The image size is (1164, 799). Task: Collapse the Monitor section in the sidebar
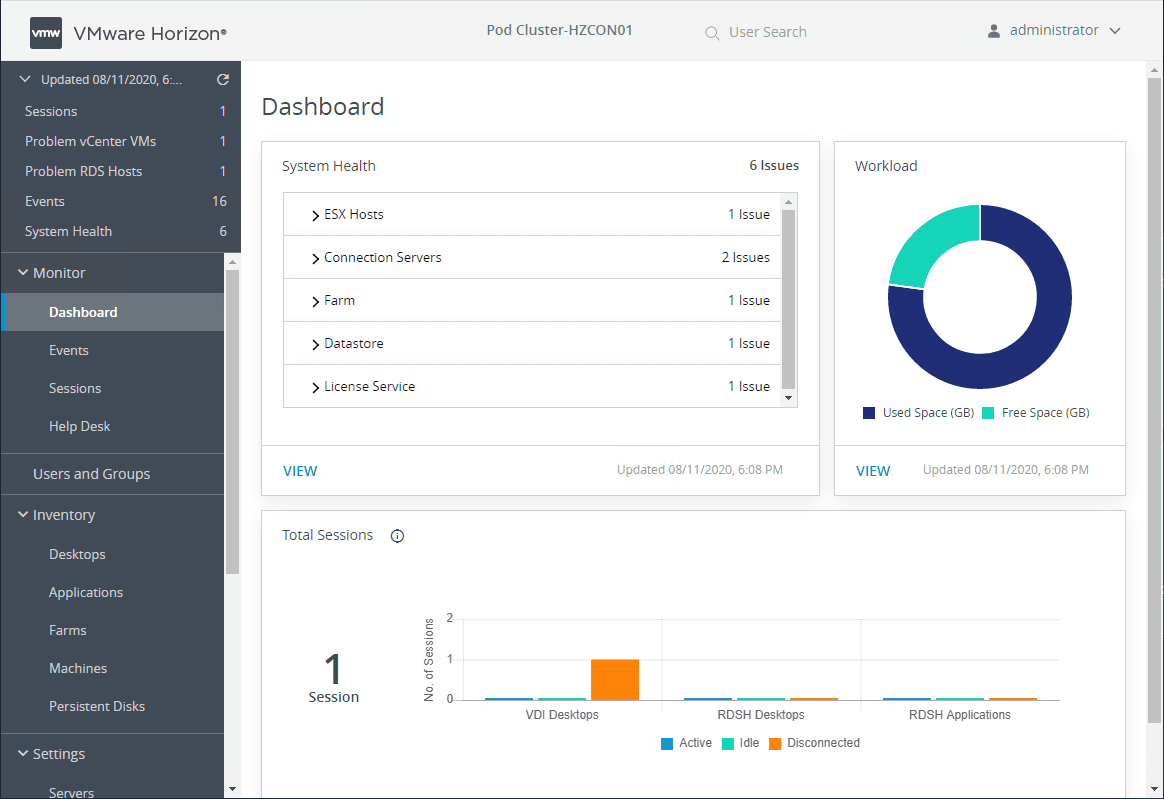[23, 272]
